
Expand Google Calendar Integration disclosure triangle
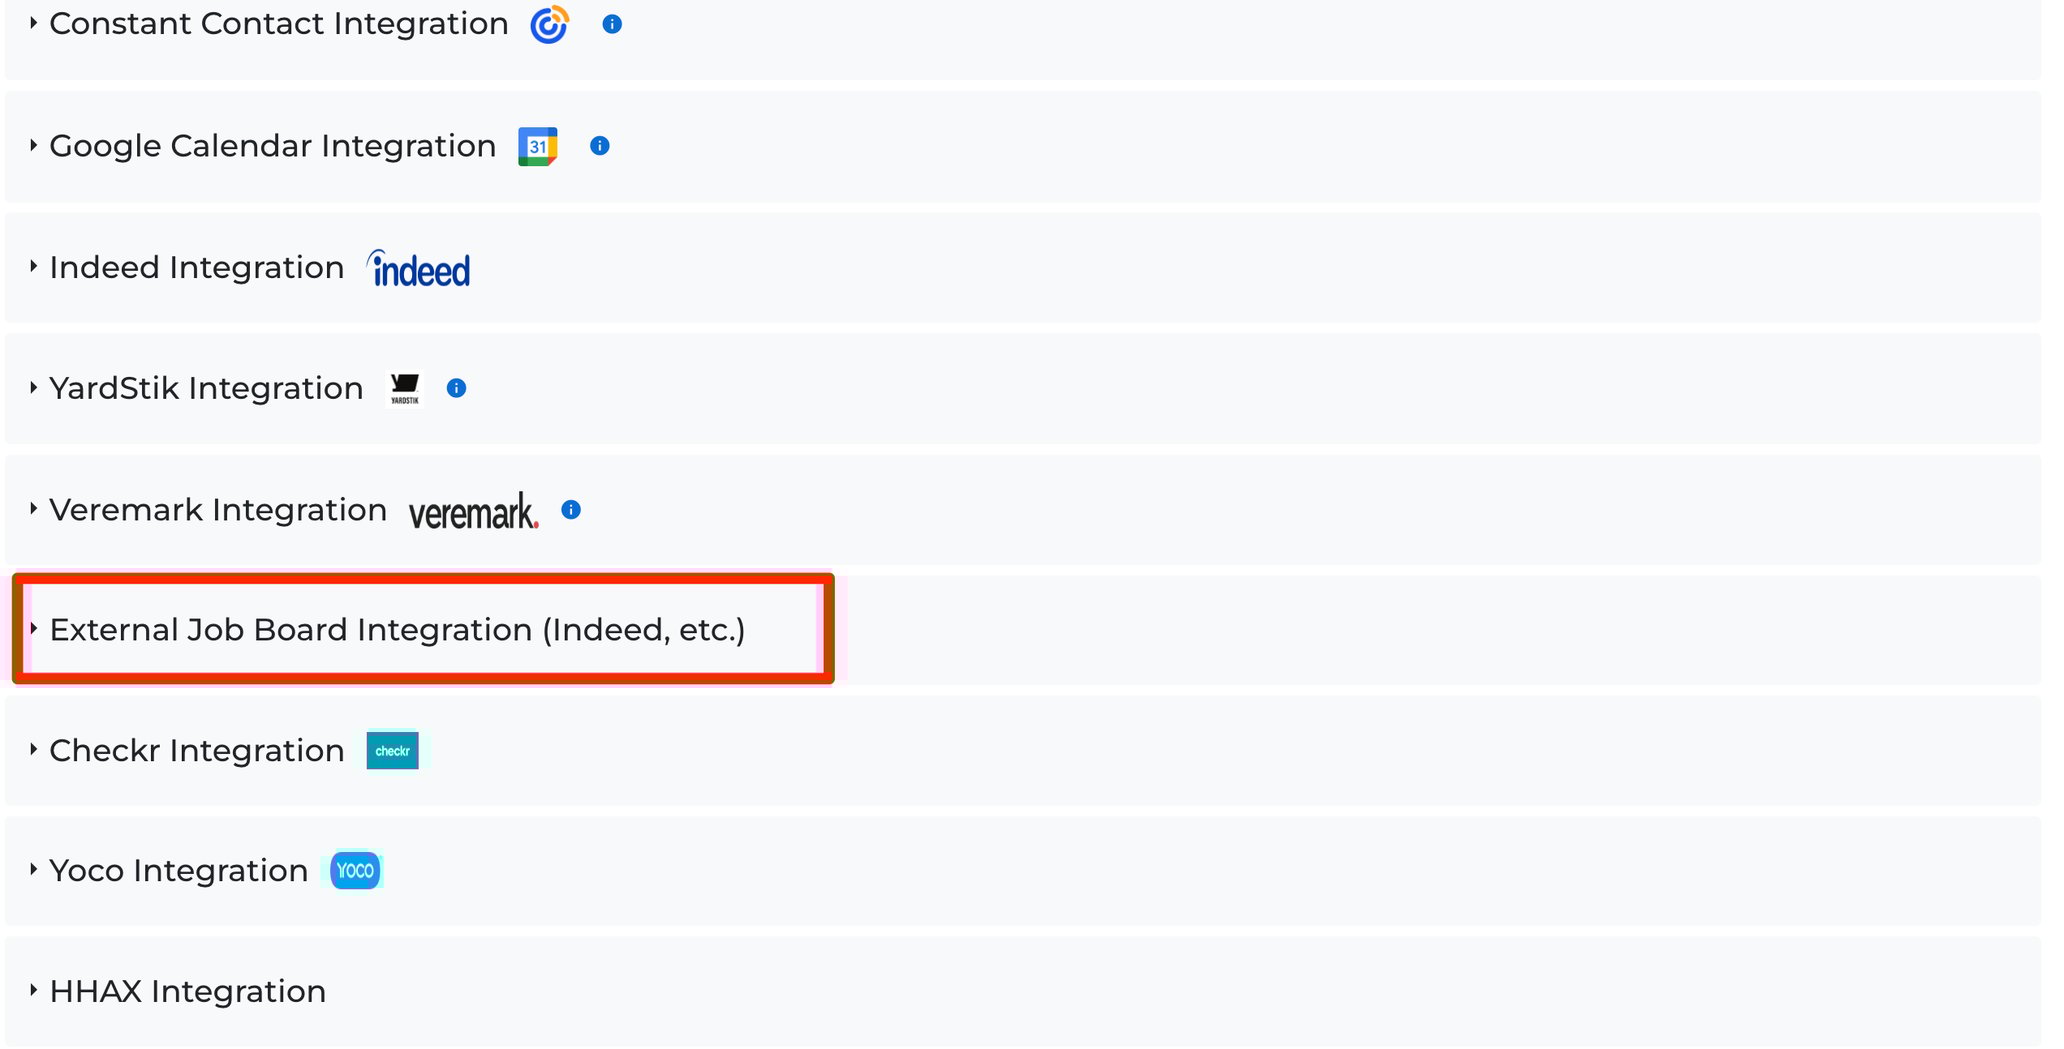(33, 145)
